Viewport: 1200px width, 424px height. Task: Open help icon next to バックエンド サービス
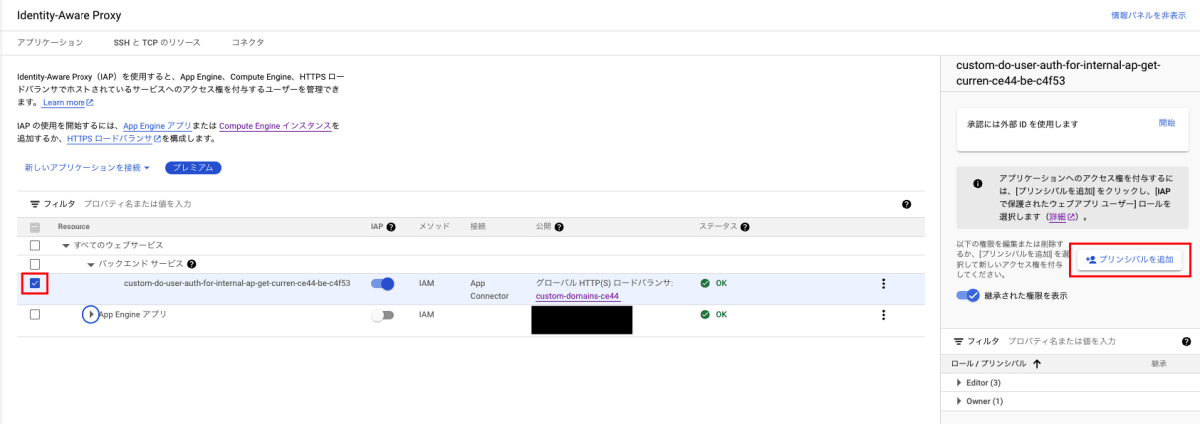click(x=191, y=264)
